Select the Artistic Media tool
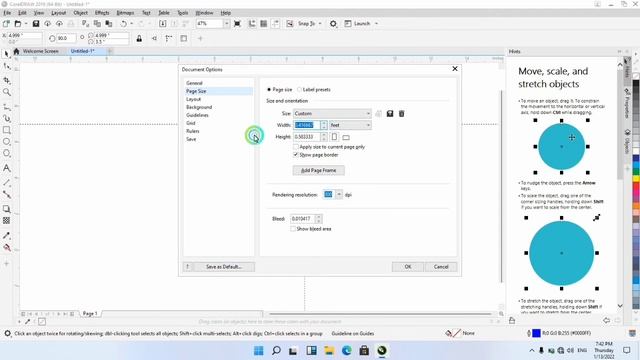This screenshot has height=360, width=640. 7,119
